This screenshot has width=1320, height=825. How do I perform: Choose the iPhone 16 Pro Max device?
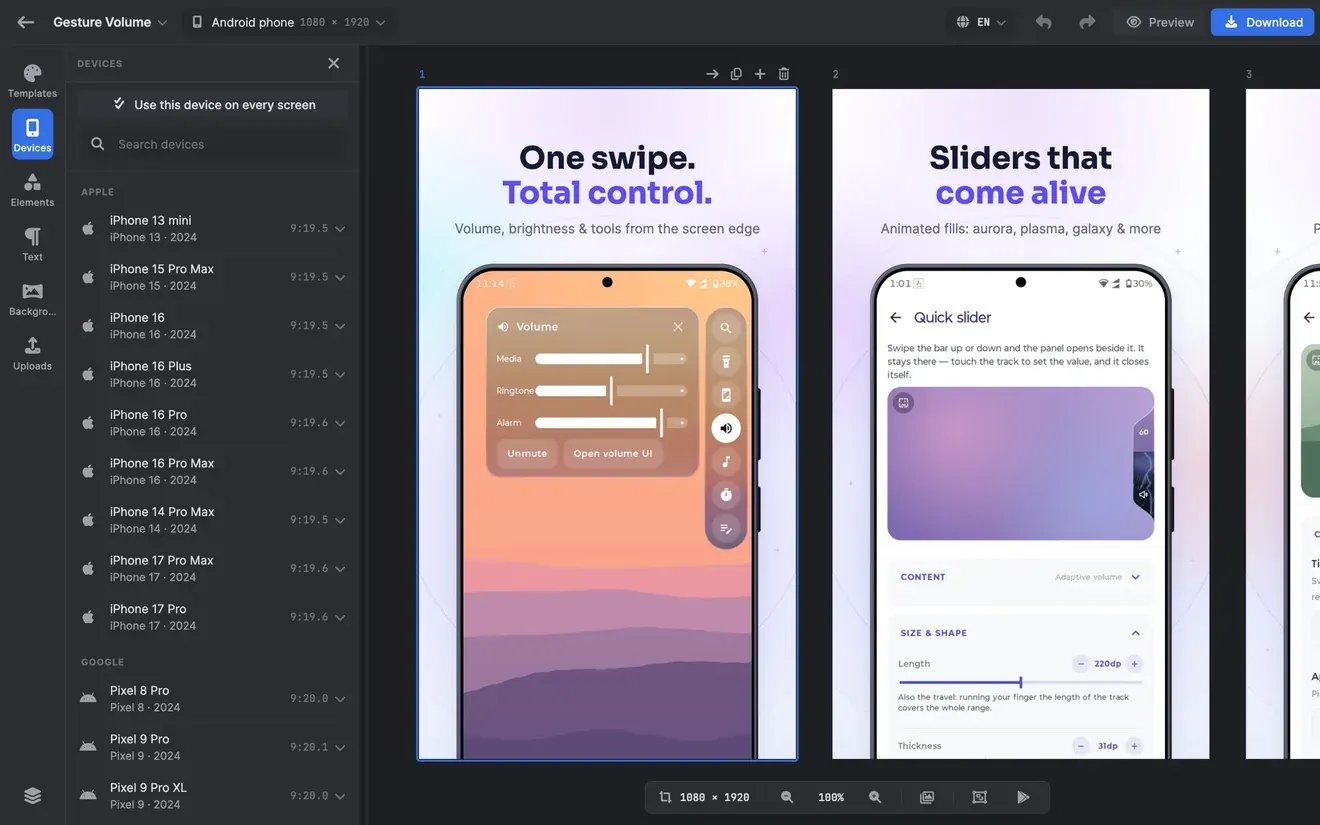[212, 471]
